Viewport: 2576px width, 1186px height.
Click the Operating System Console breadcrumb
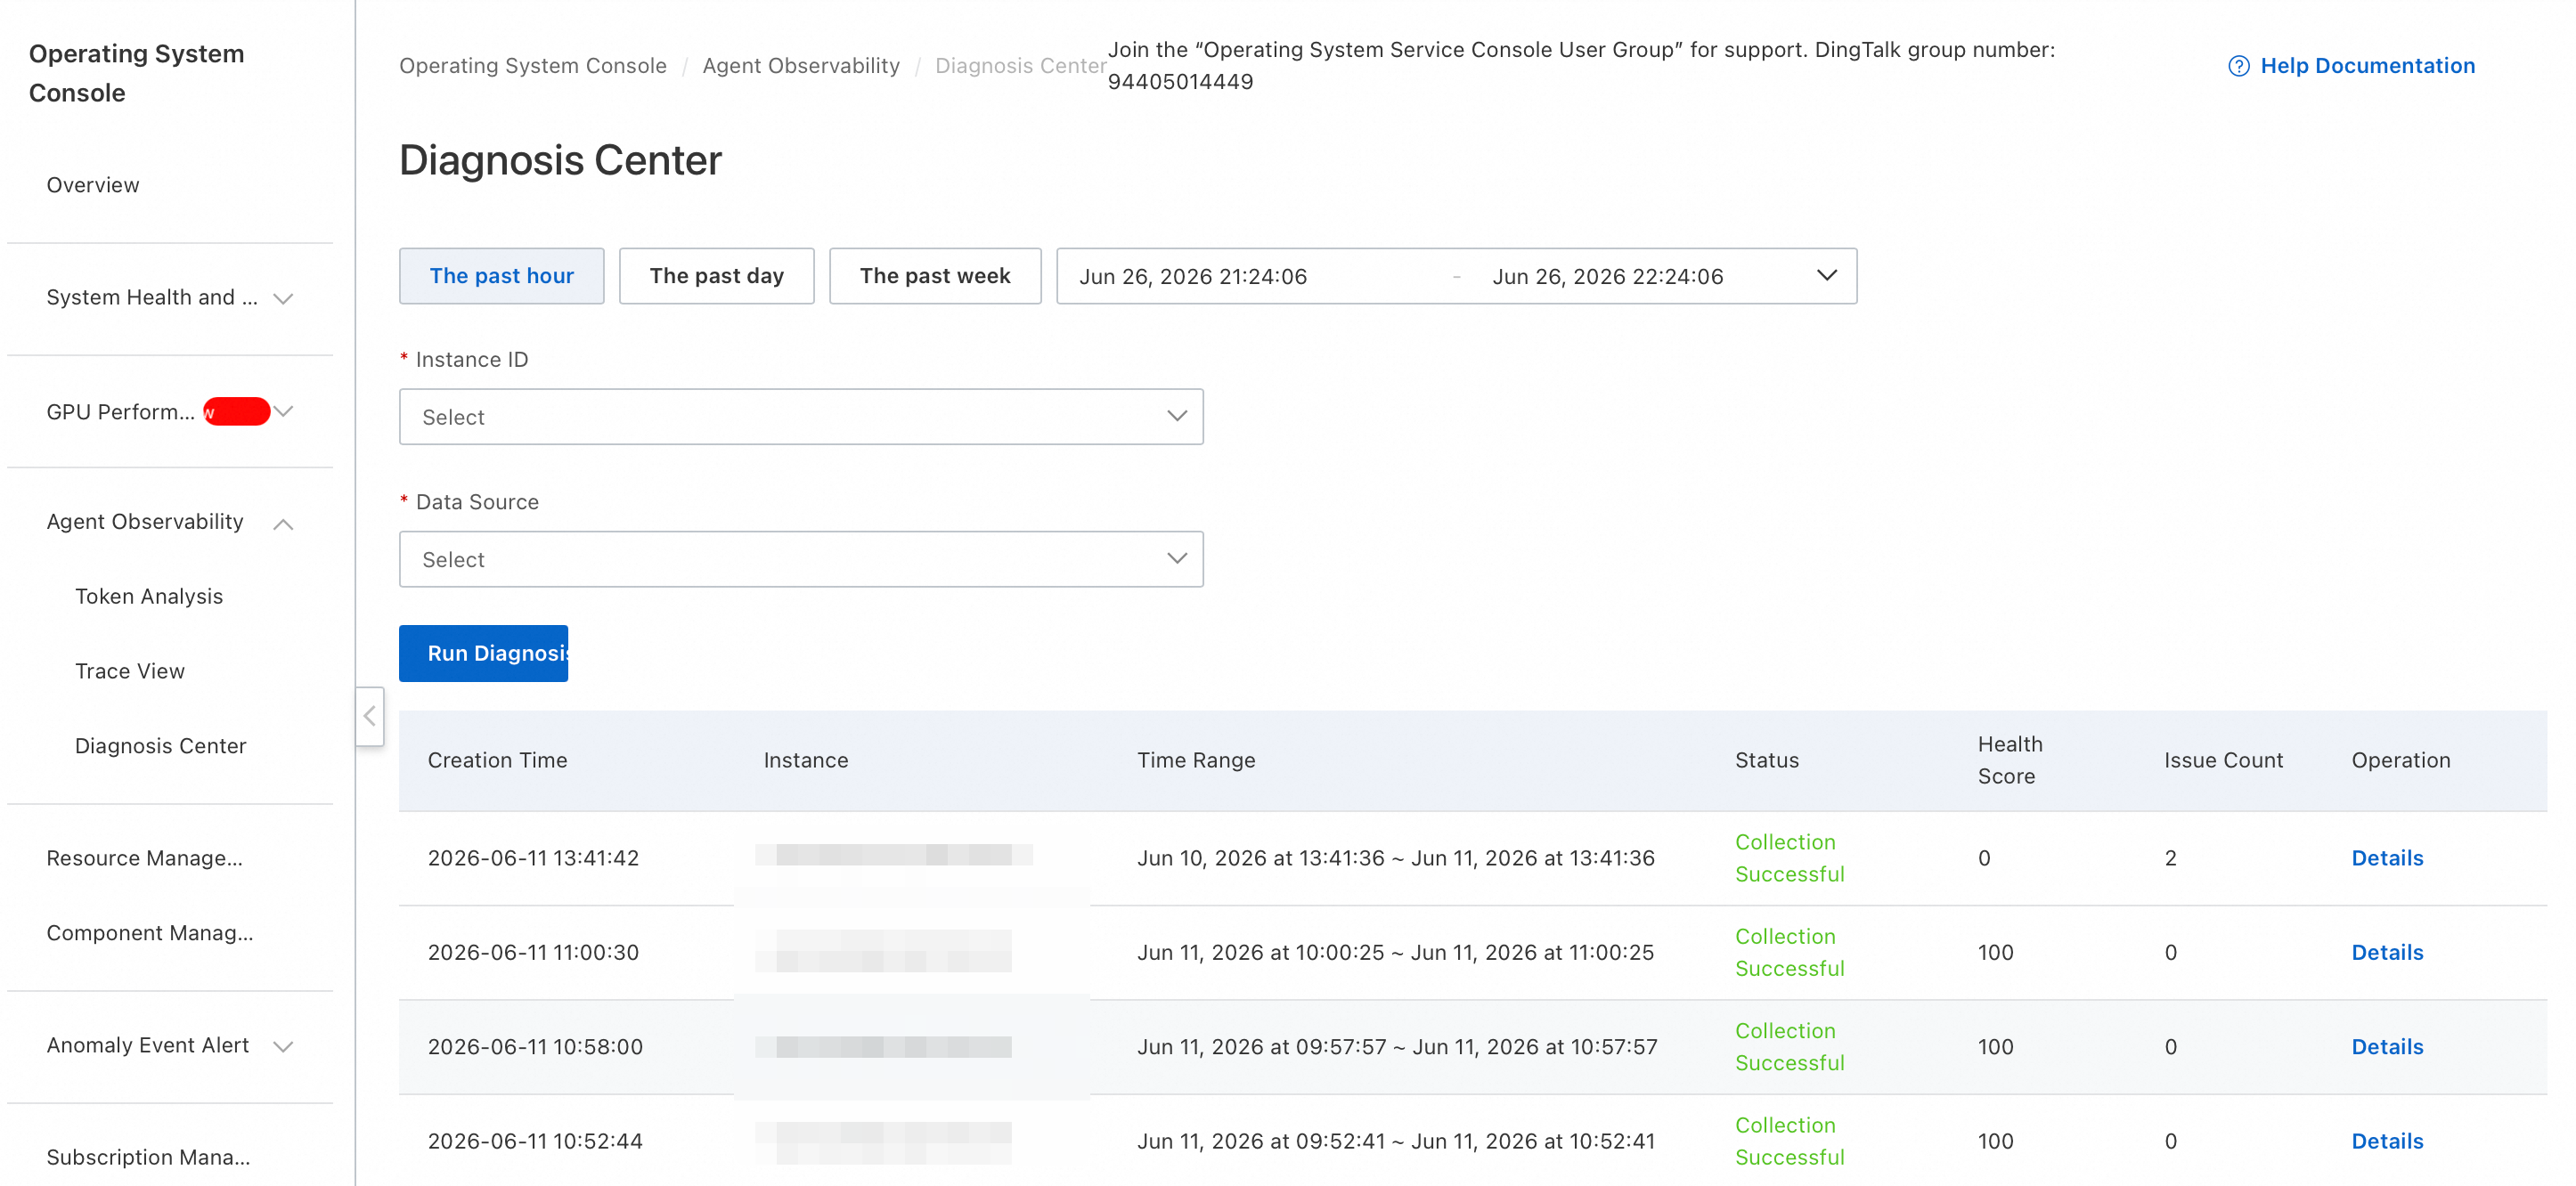point(532,66)
